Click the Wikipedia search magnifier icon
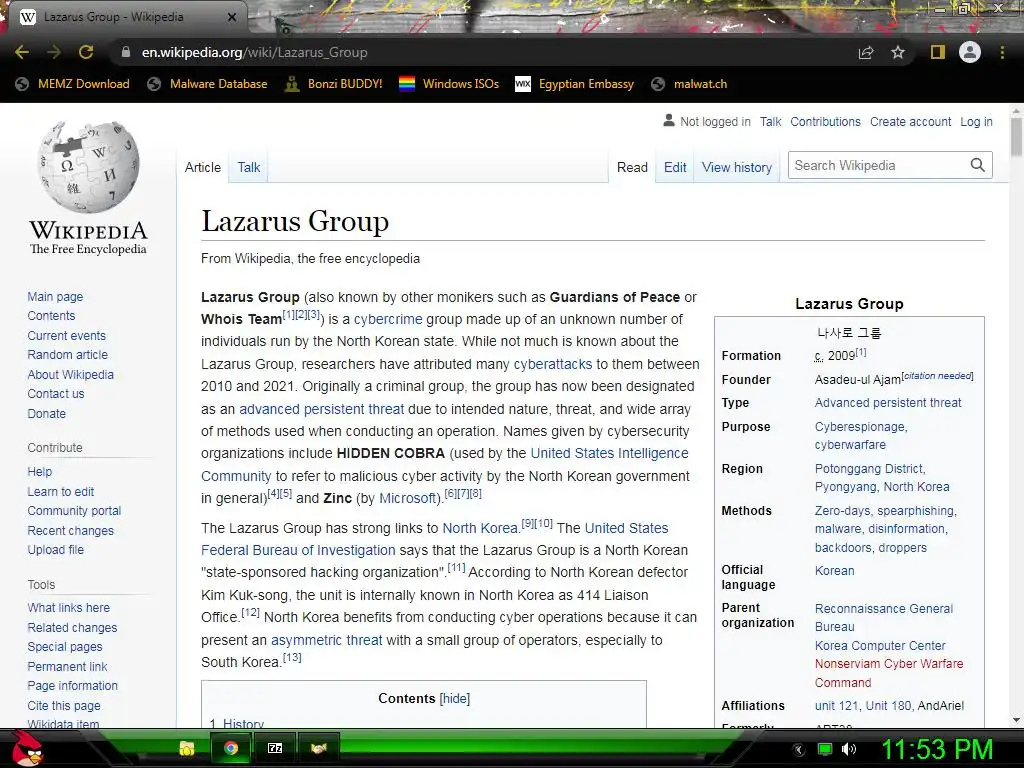The height and width of the screenshot is (768, 1024). [x=978, y=165]
